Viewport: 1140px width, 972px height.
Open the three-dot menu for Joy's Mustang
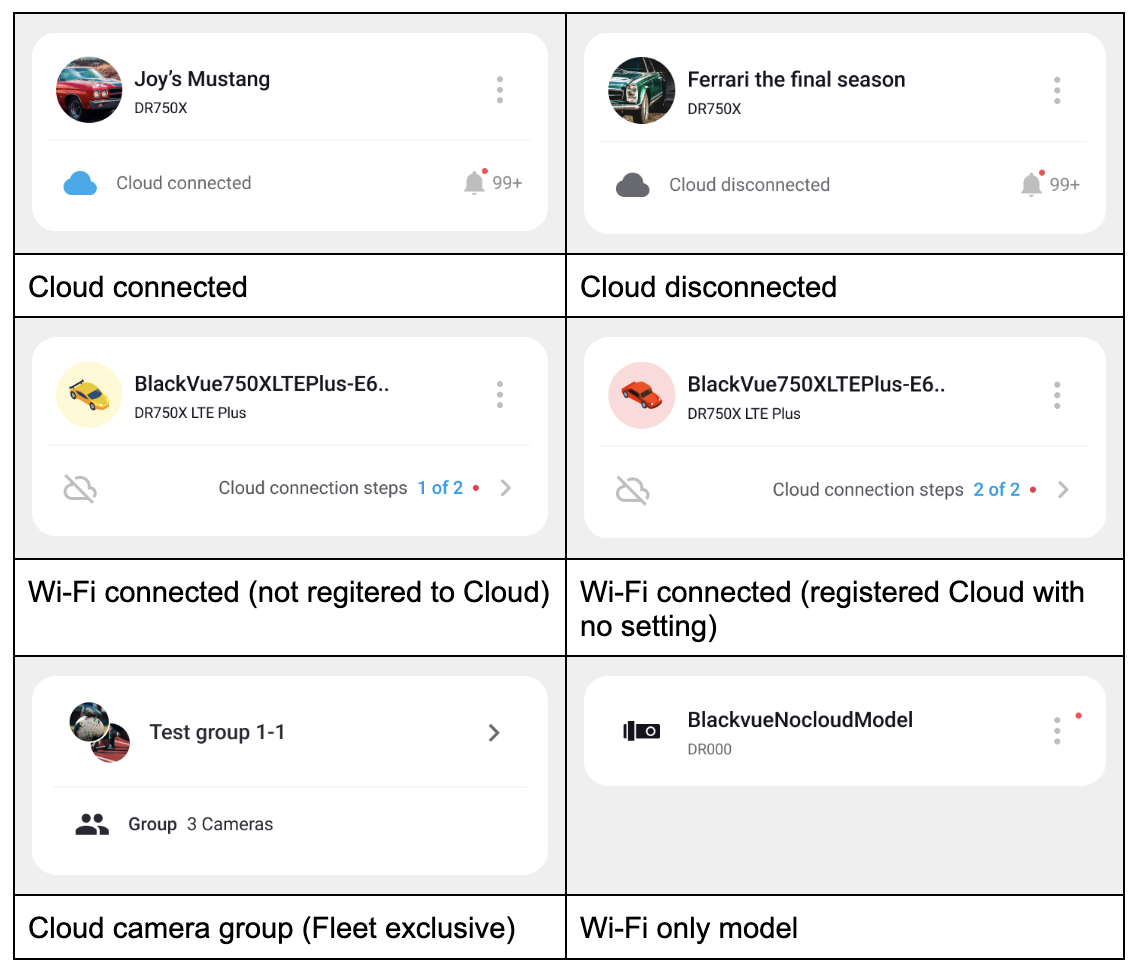(x=499, y=90)
